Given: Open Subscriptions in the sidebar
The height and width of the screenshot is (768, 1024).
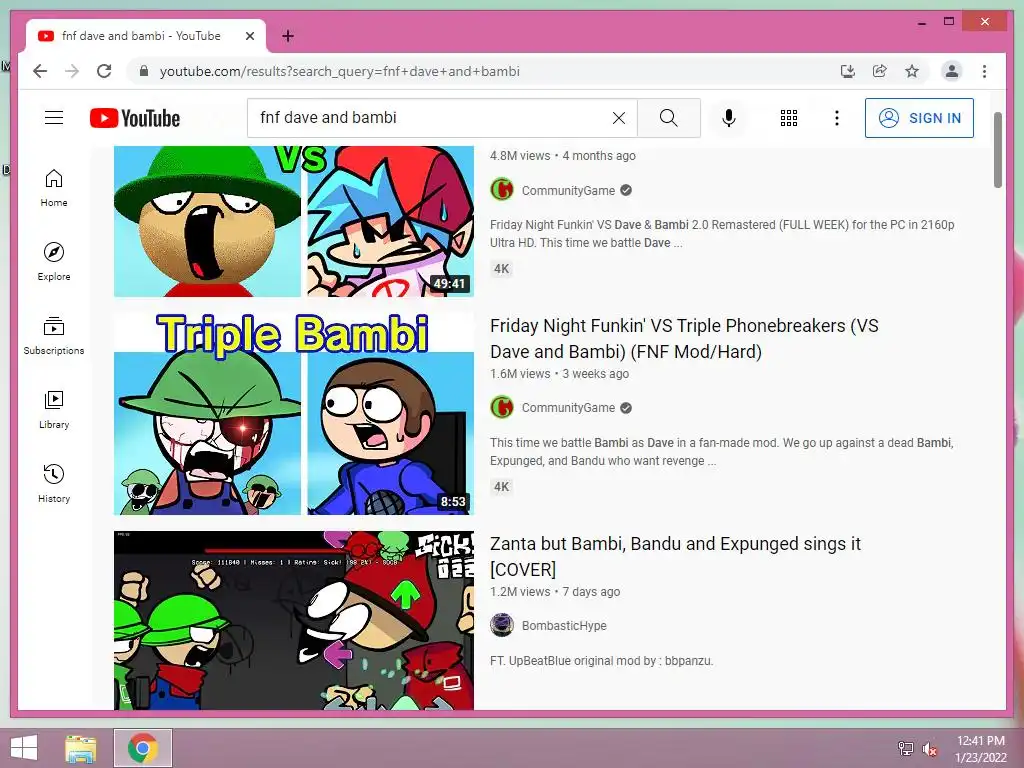Looking at the screenshot, I should point(54,336).
